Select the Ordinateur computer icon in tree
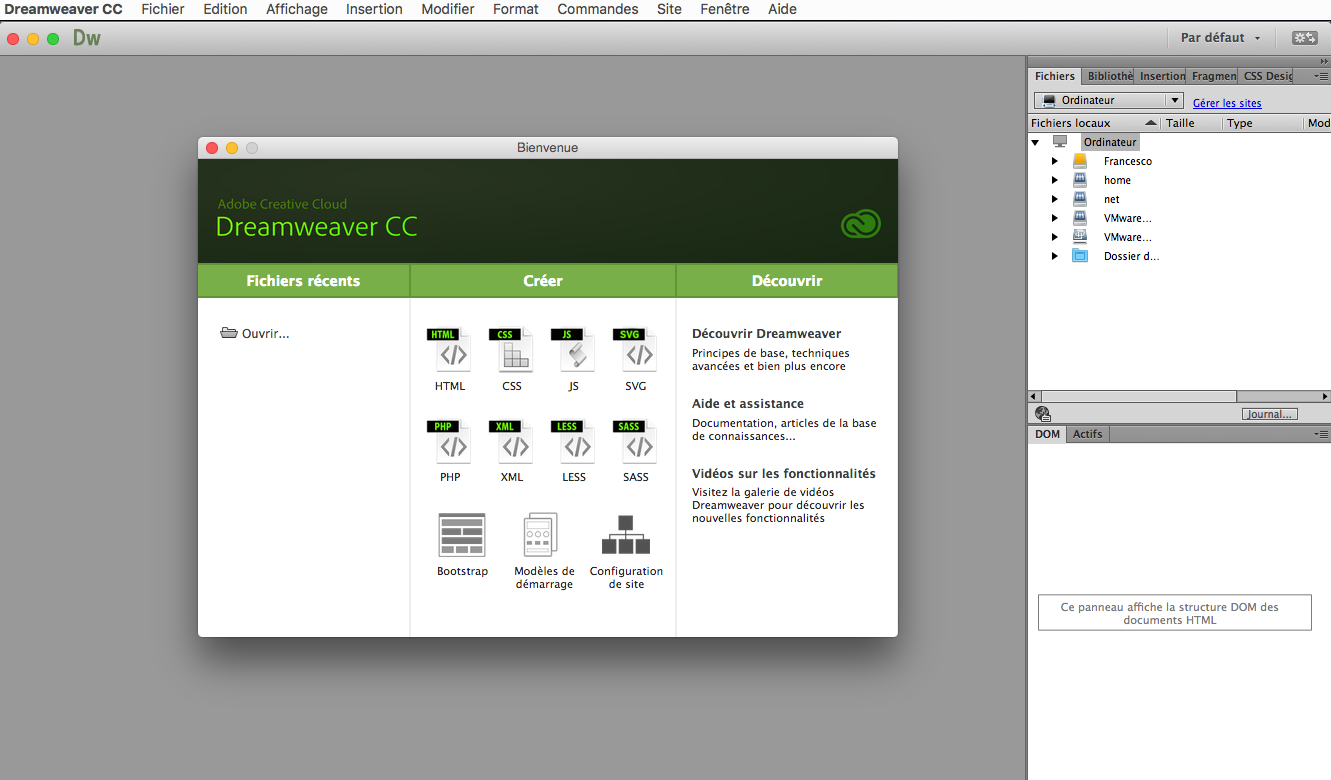This screenshot has height=780, width=1331. (x=1060, y=142)
